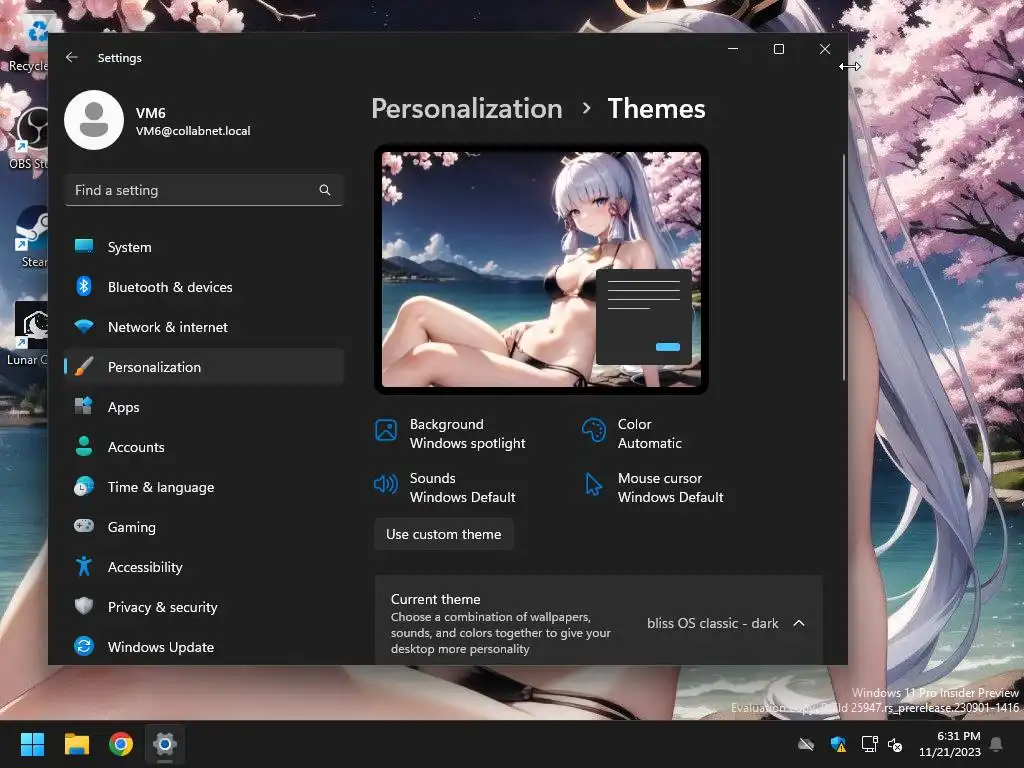Click the Bluetooth icon in sidebar
This screenshot has height=768, width=1024.
click(84, 286)
